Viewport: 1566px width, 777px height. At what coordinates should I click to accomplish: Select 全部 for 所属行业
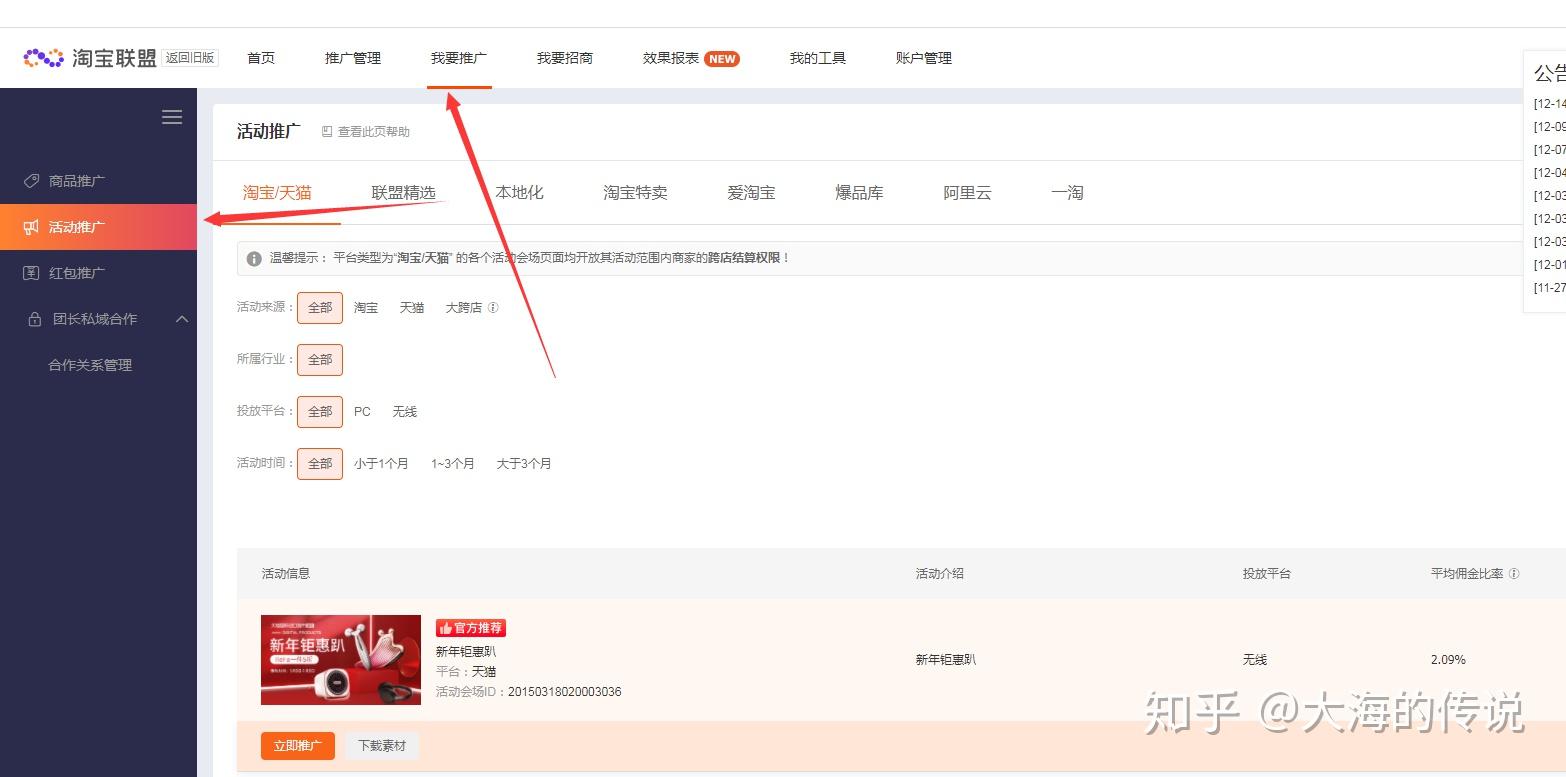(320, 360)
